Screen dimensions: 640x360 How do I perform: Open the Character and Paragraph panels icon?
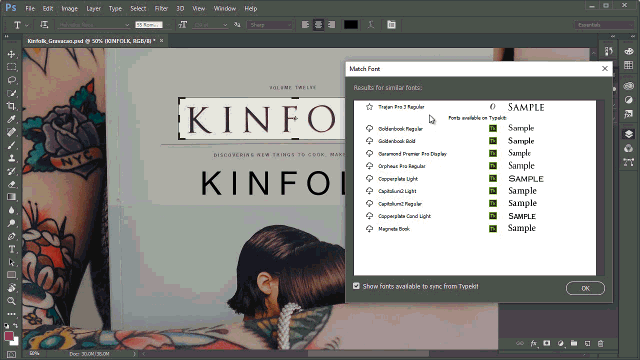[x=391, y=25]
